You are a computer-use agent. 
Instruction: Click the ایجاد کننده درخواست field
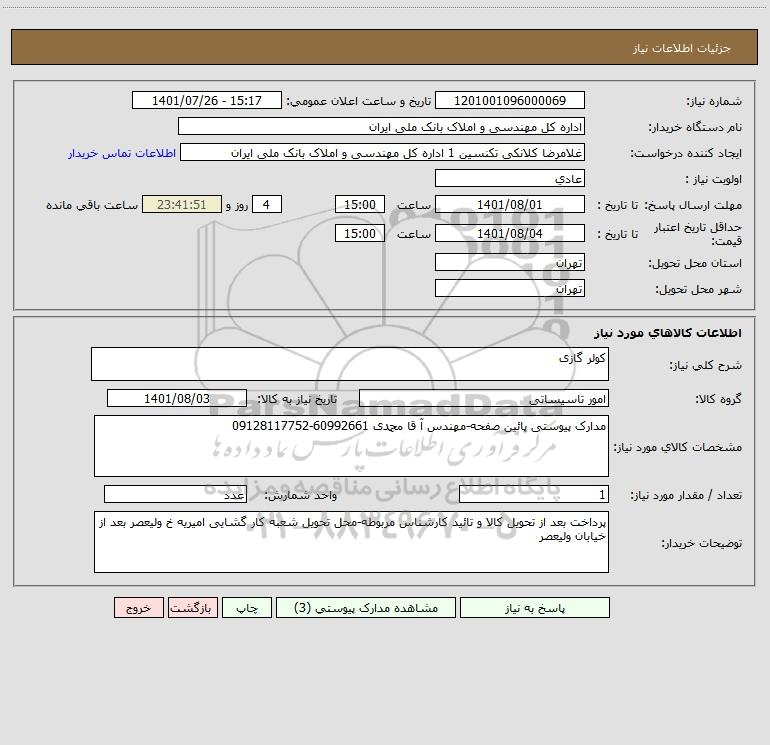pyautogui.click(x=383, y=153)
